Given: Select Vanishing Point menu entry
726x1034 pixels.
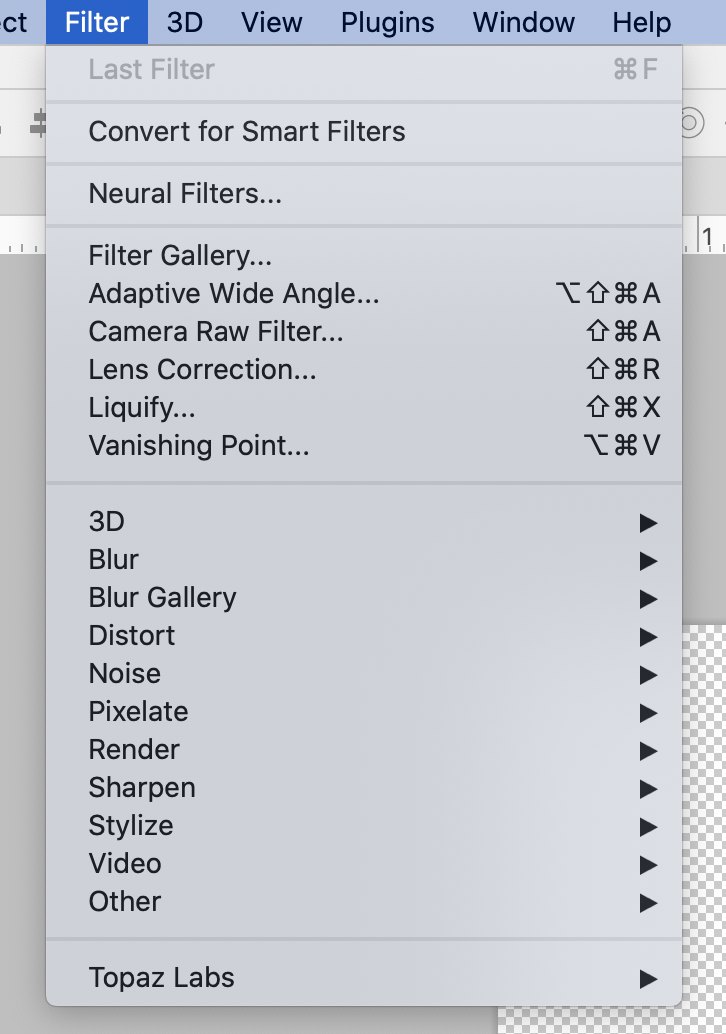Looking at the screenshot, I should click(364, 446).
